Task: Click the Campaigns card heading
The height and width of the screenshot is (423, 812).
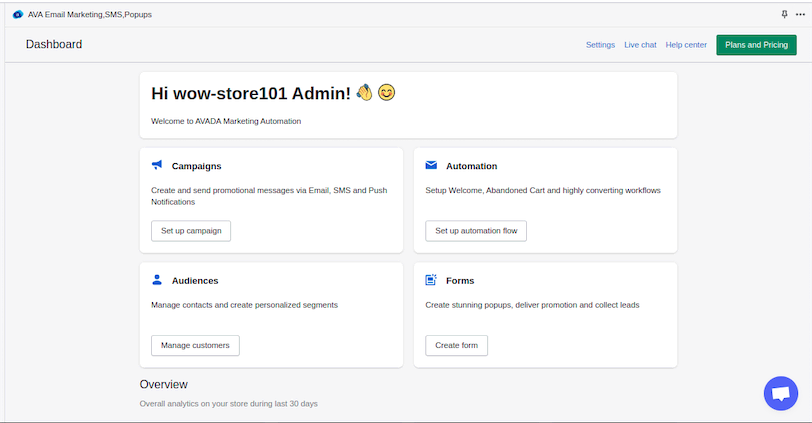Action: (x=197, y=166)
